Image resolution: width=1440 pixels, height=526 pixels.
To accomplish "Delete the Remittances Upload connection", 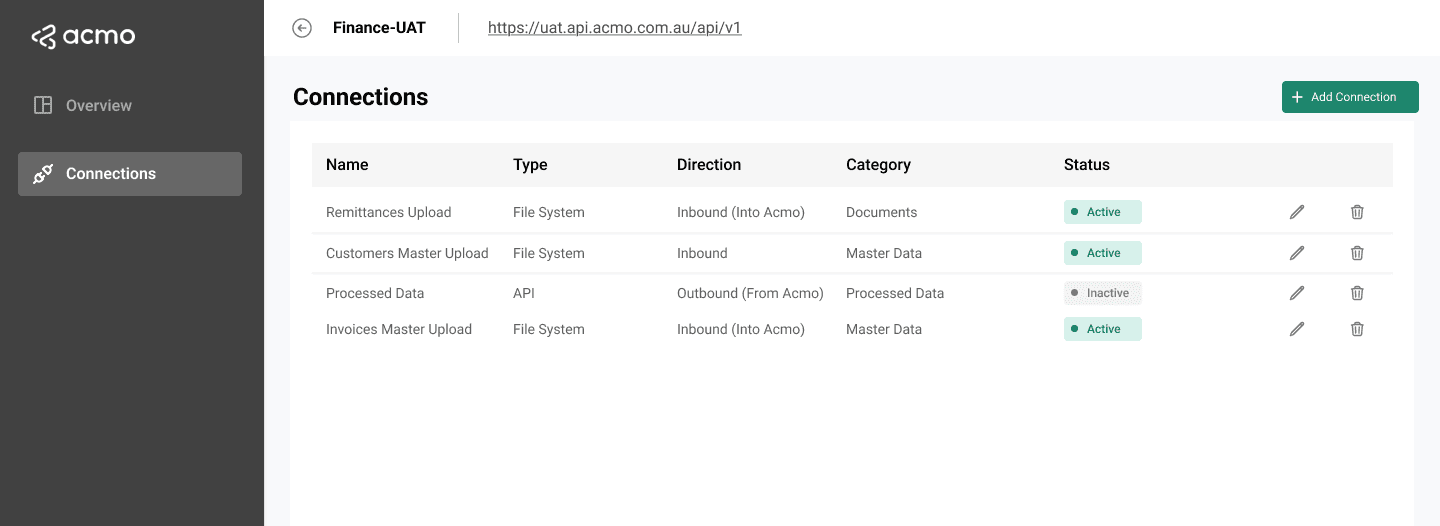I will 1357,212.
